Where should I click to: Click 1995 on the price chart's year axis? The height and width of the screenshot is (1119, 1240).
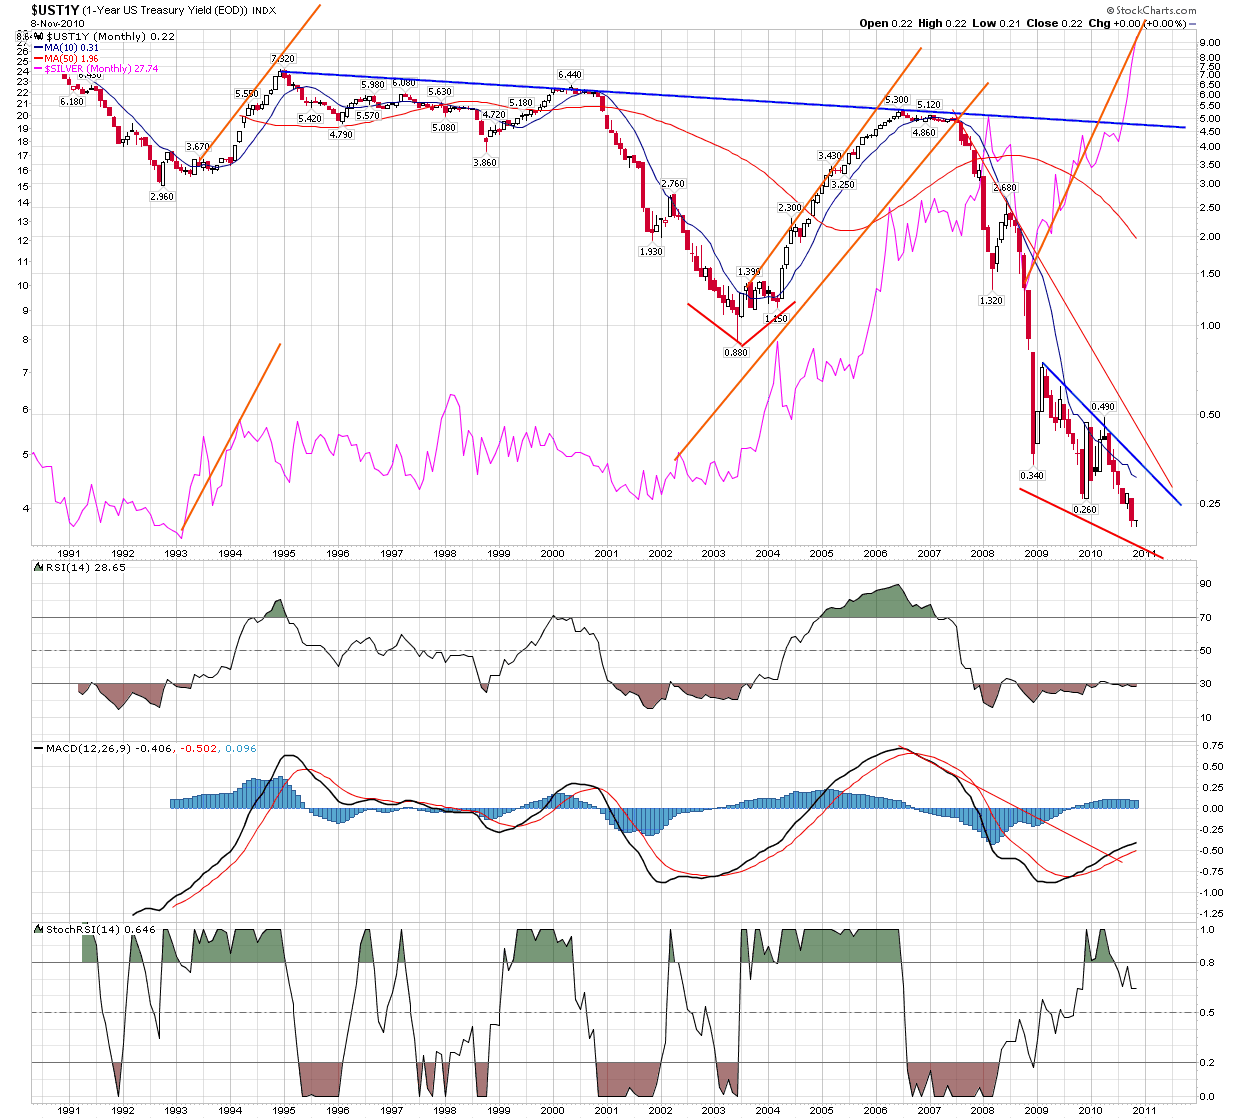pos(284,553)
